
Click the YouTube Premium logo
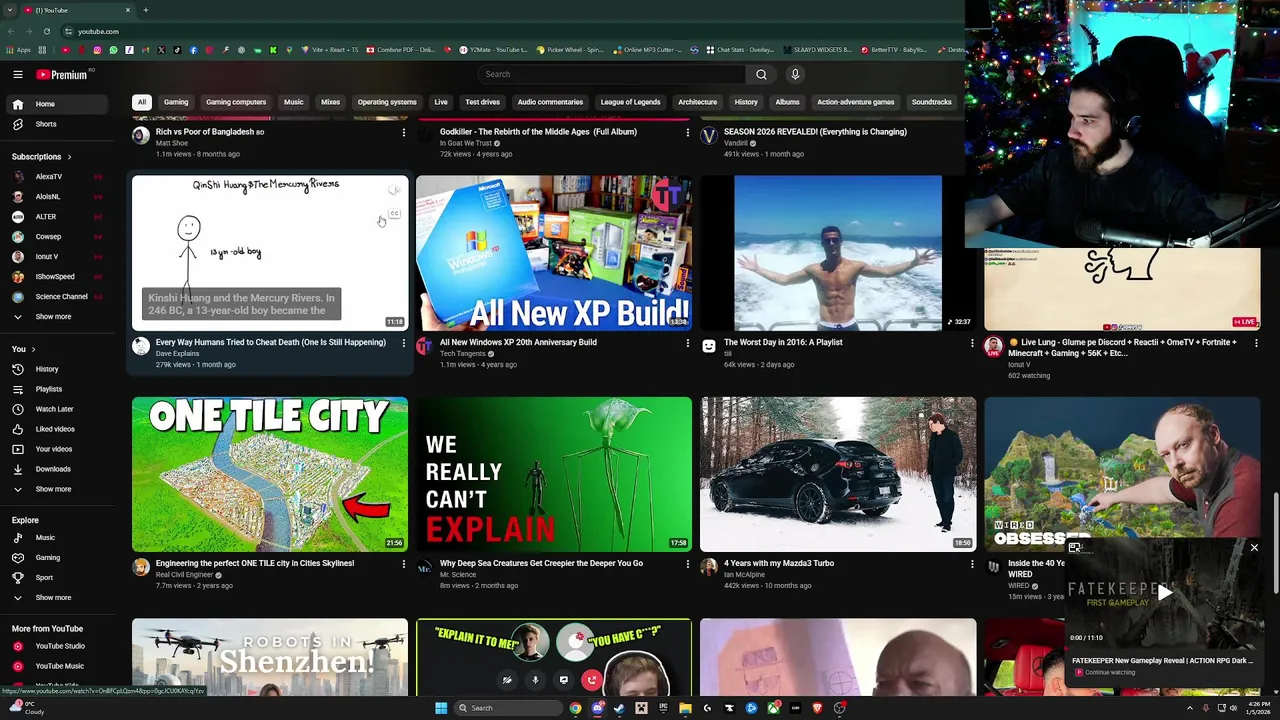point(63,74)
